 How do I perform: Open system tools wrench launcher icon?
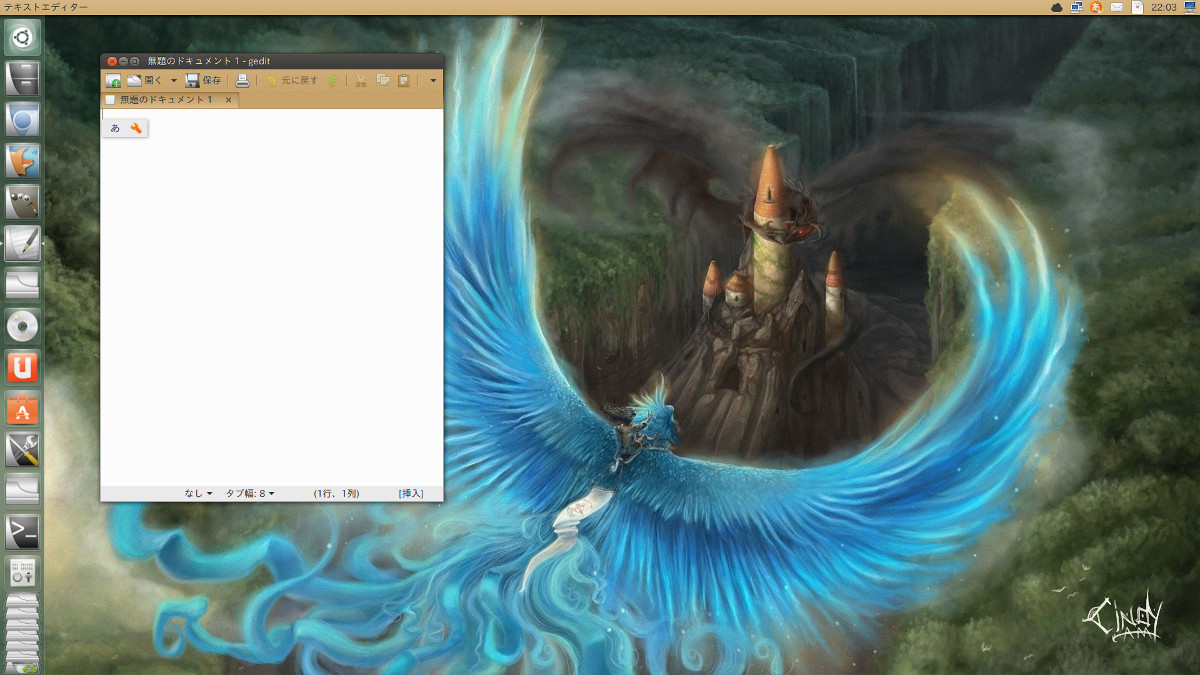[x=22, y=449]
